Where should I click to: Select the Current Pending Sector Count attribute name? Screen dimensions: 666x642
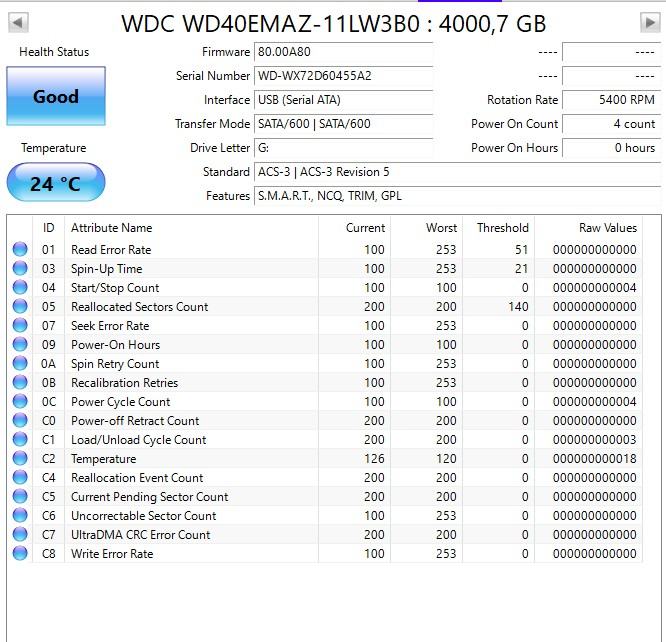pyautogui.click(x=150, y=496)
